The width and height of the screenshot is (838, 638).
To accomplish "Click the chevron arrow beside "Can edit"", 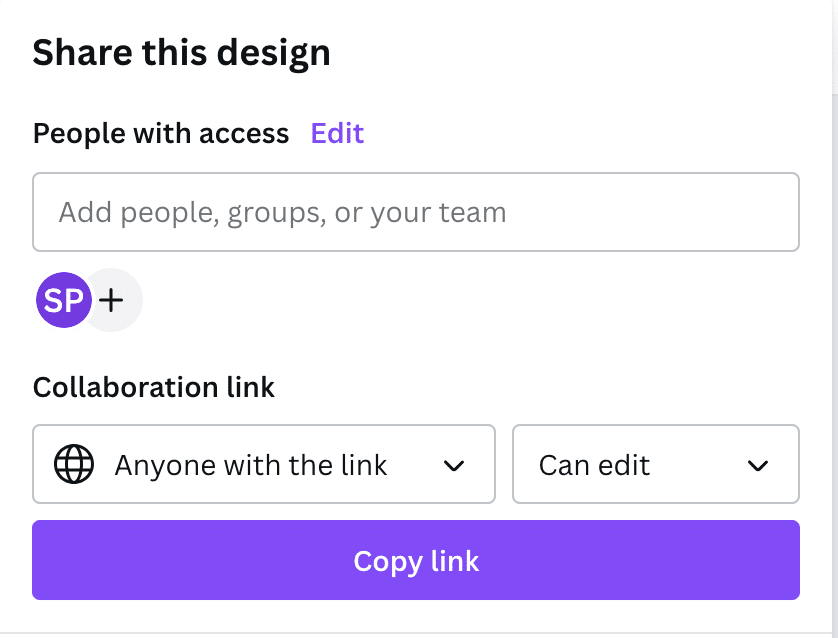I will pyautogui.click(x=758, y=465).
